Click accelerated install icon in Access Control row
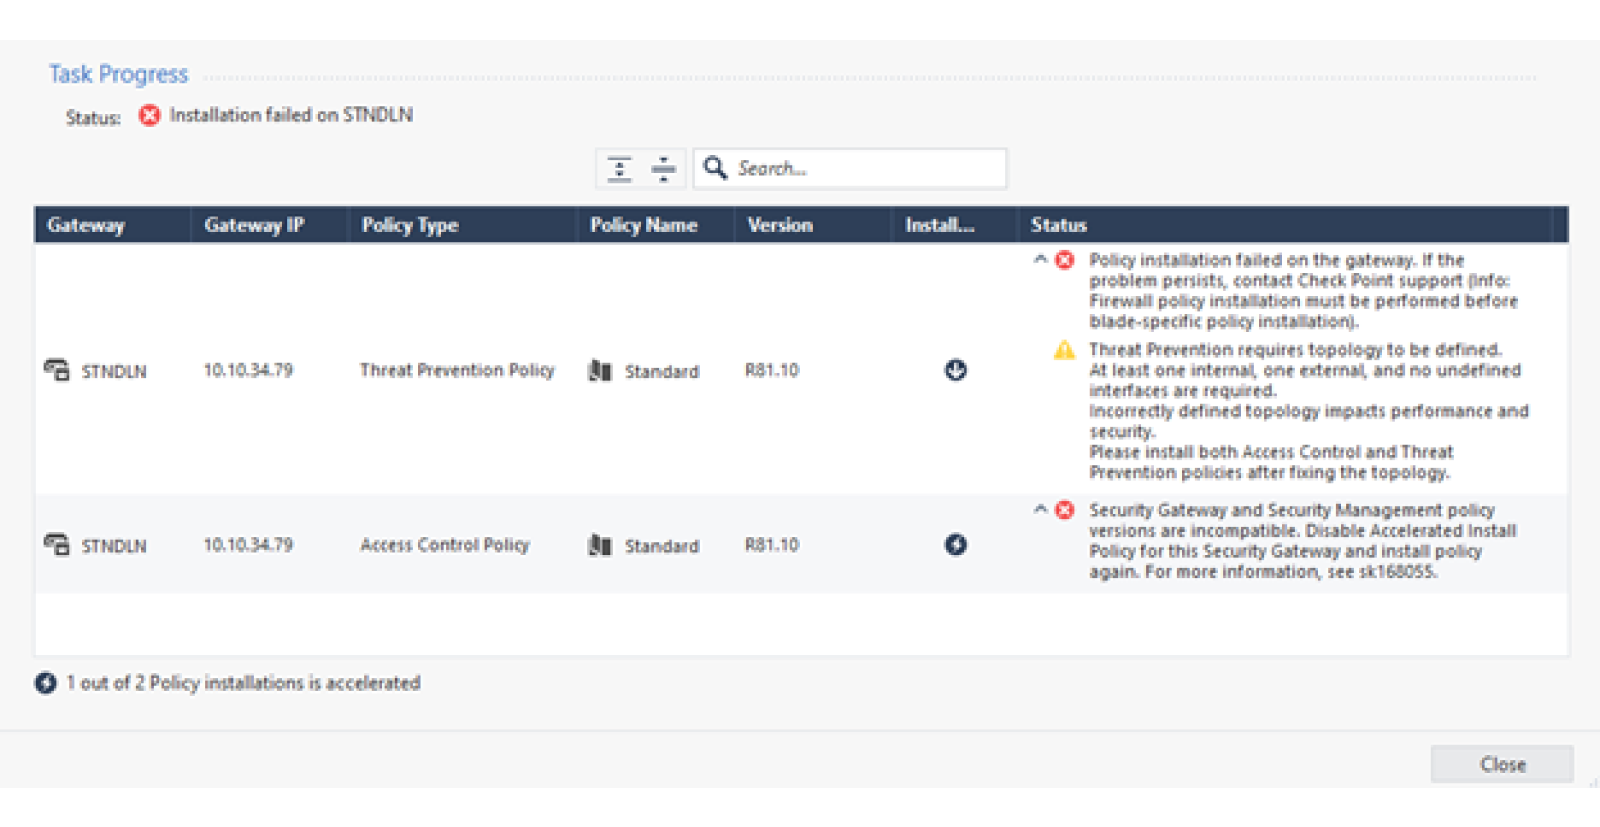The image size is (1600, 827). tap(956, 544)
